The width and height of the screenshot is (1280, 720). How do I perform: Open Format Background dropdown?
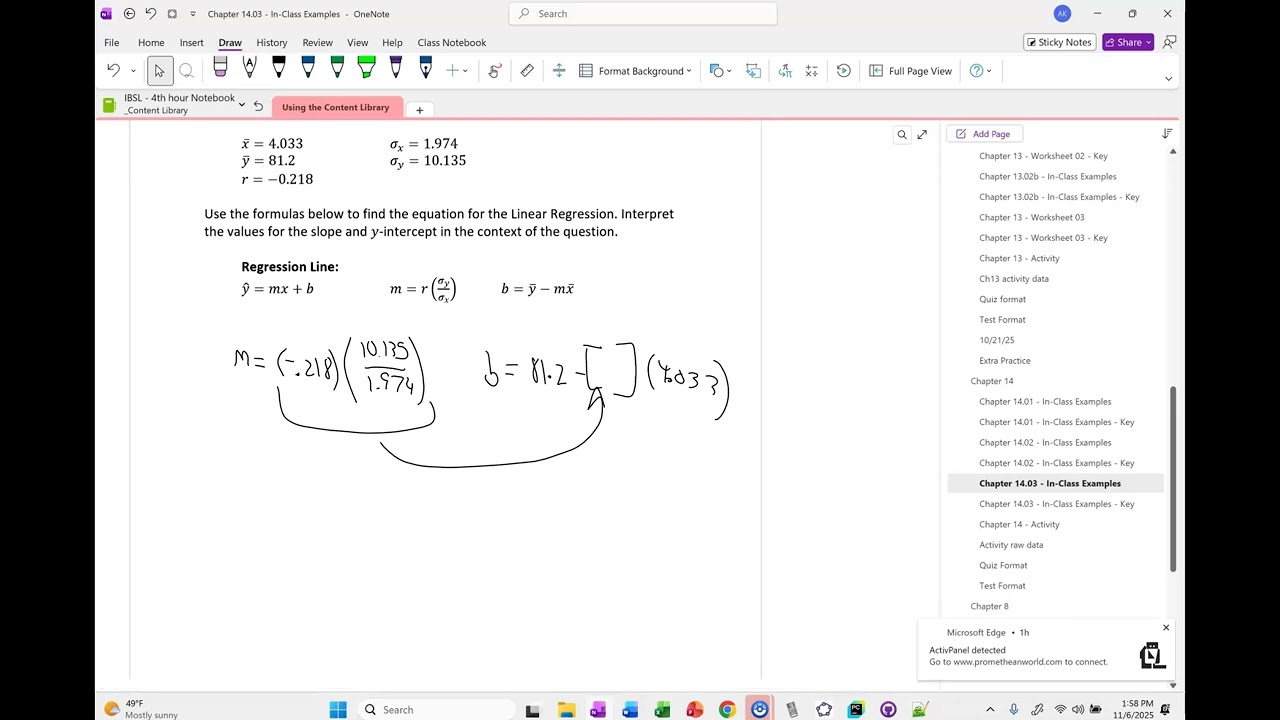coord(636,71)
